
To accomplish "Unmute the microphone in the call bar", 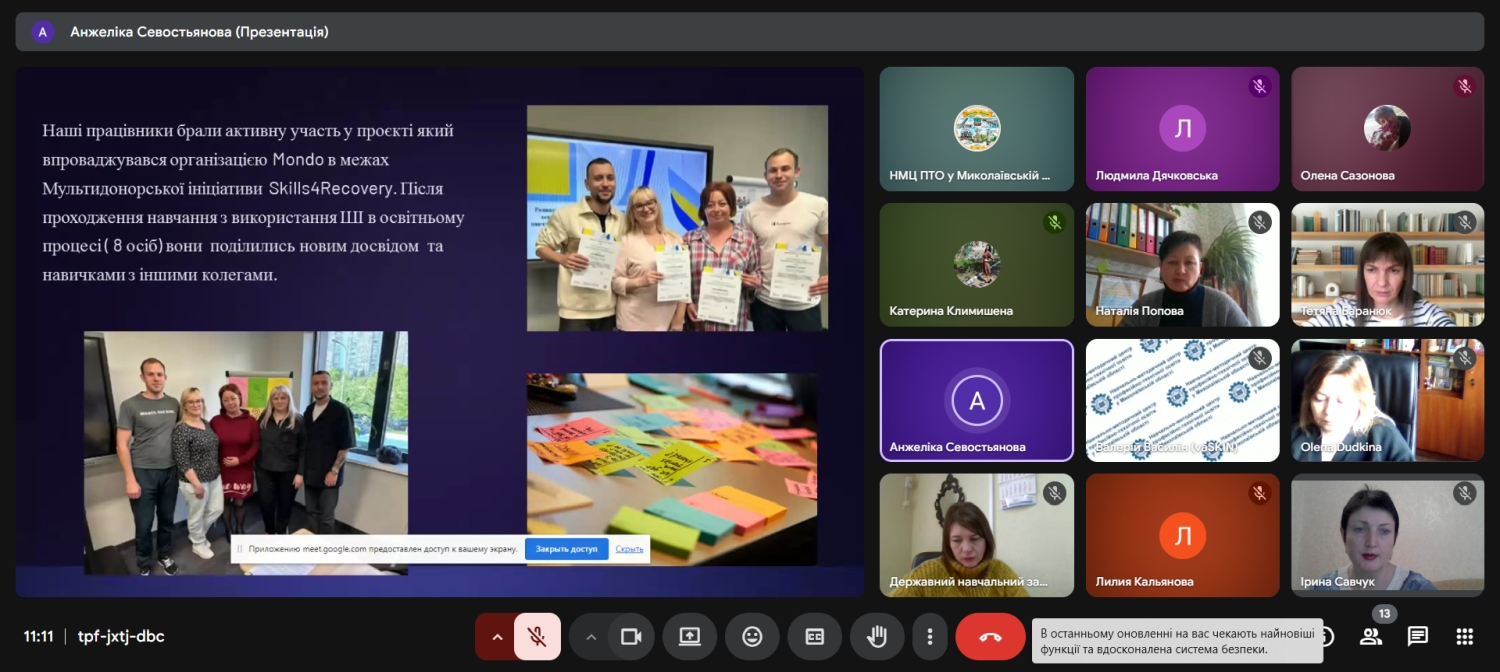I will (537, 637).
